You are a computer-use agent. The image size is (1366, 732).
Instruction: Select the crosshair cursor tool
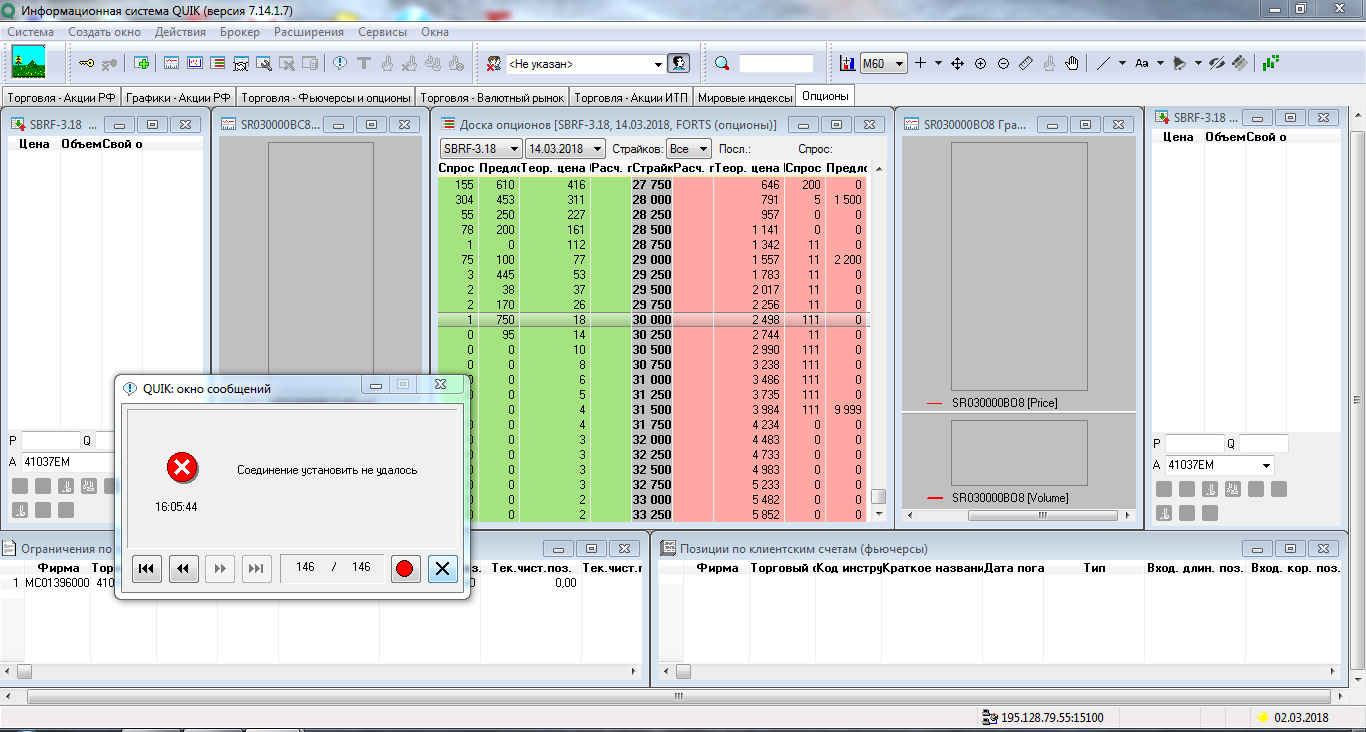click(x=921, y=63)
